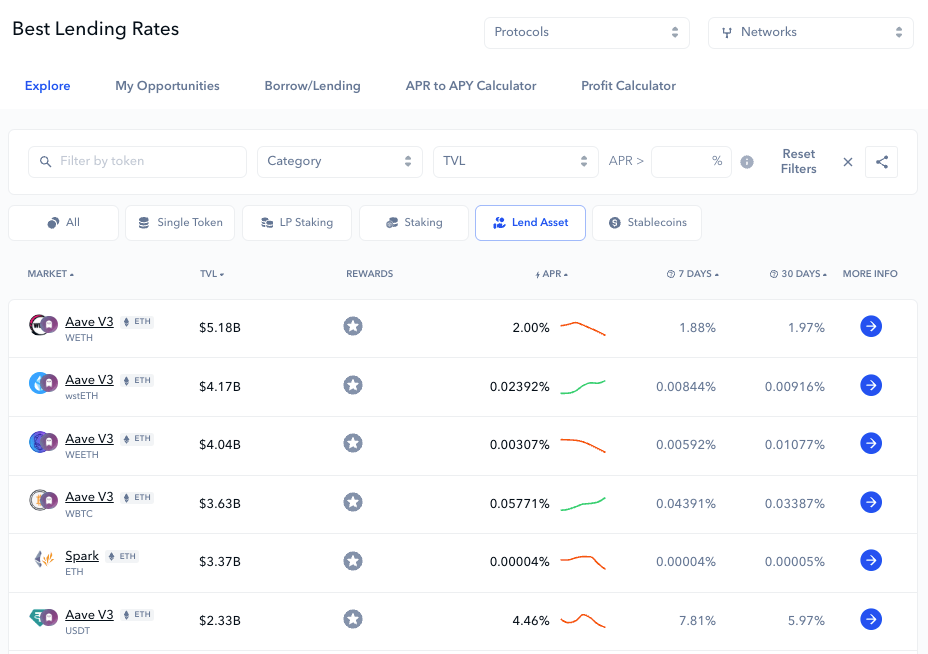
Task: Open more info arrow for Spark ETH market
Action: pyautogui.click(x=871, y=560)
